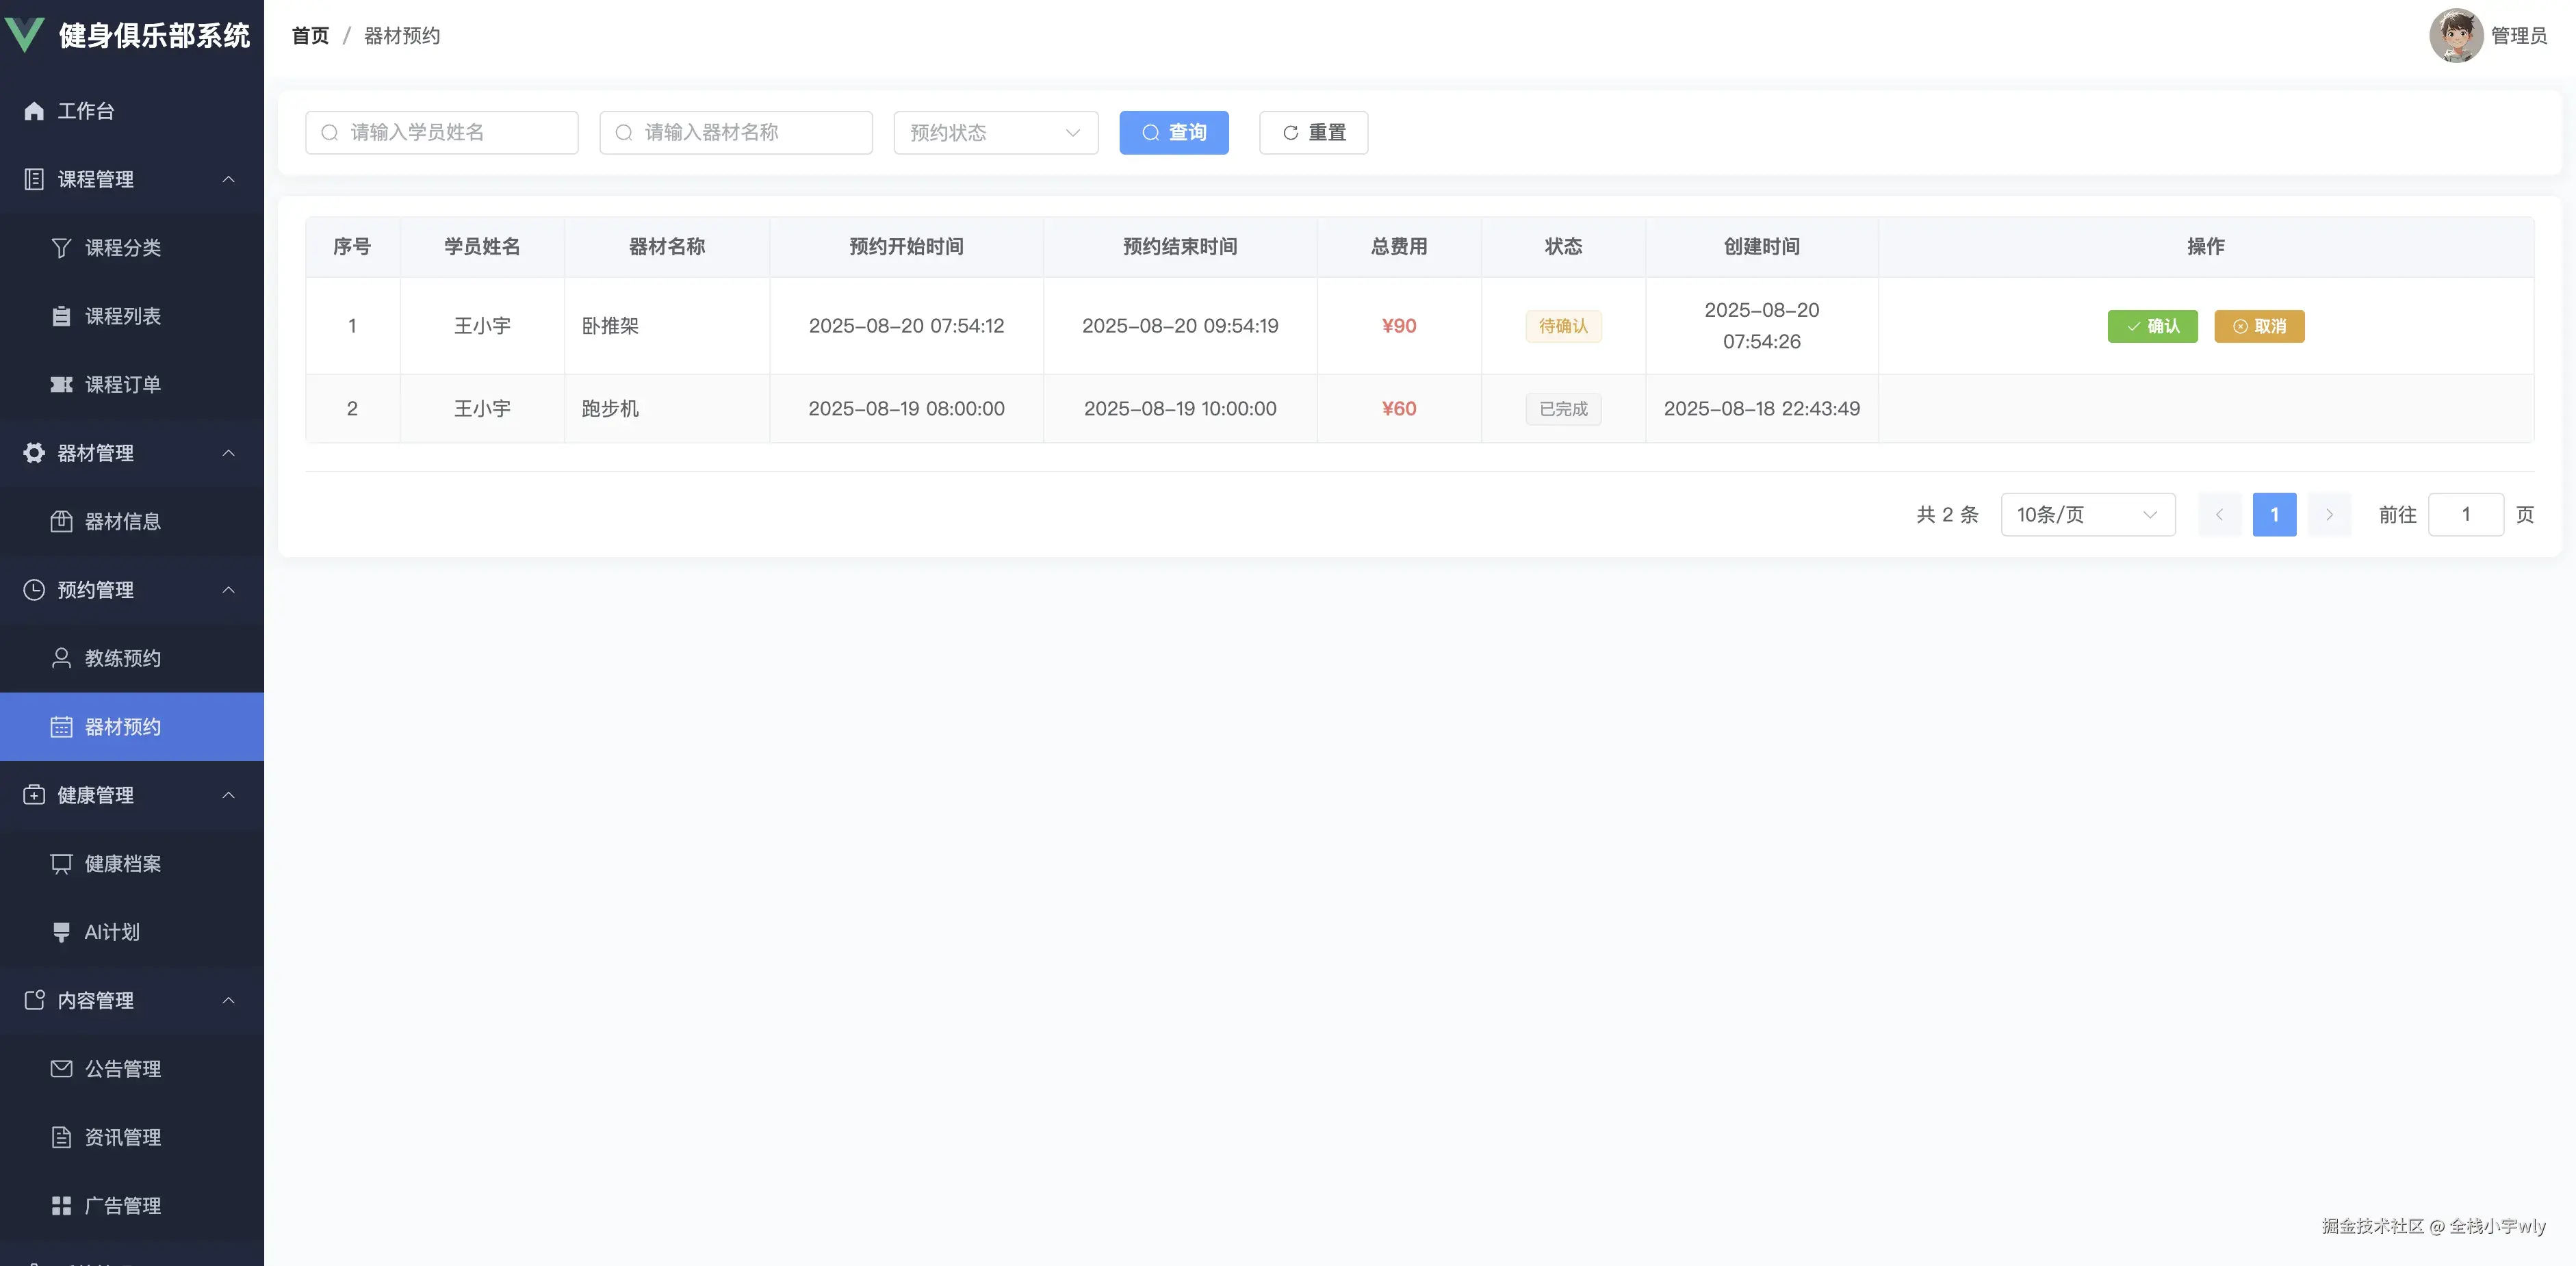Collapse the 课程管理 submenu
This screenshot has width=2576, height=1266.
(x=228, y=179)
